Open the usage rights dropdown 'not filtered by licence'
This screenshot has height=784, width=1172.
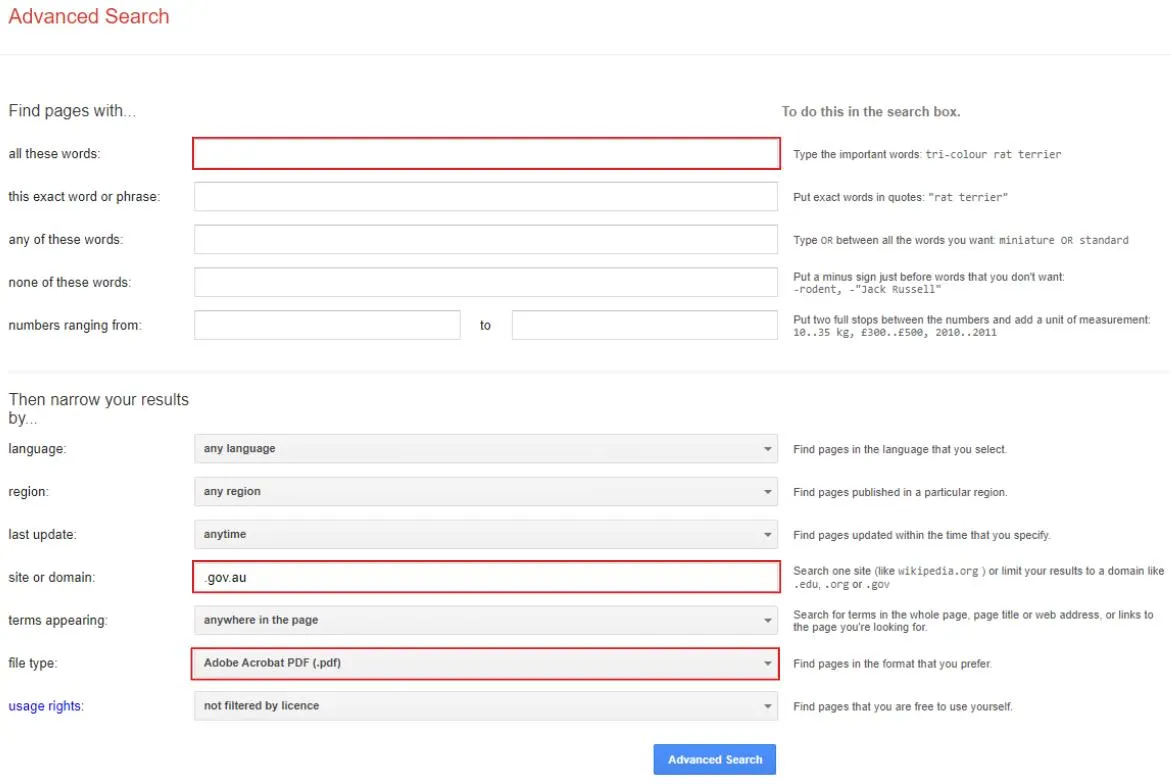click(486, 706)
